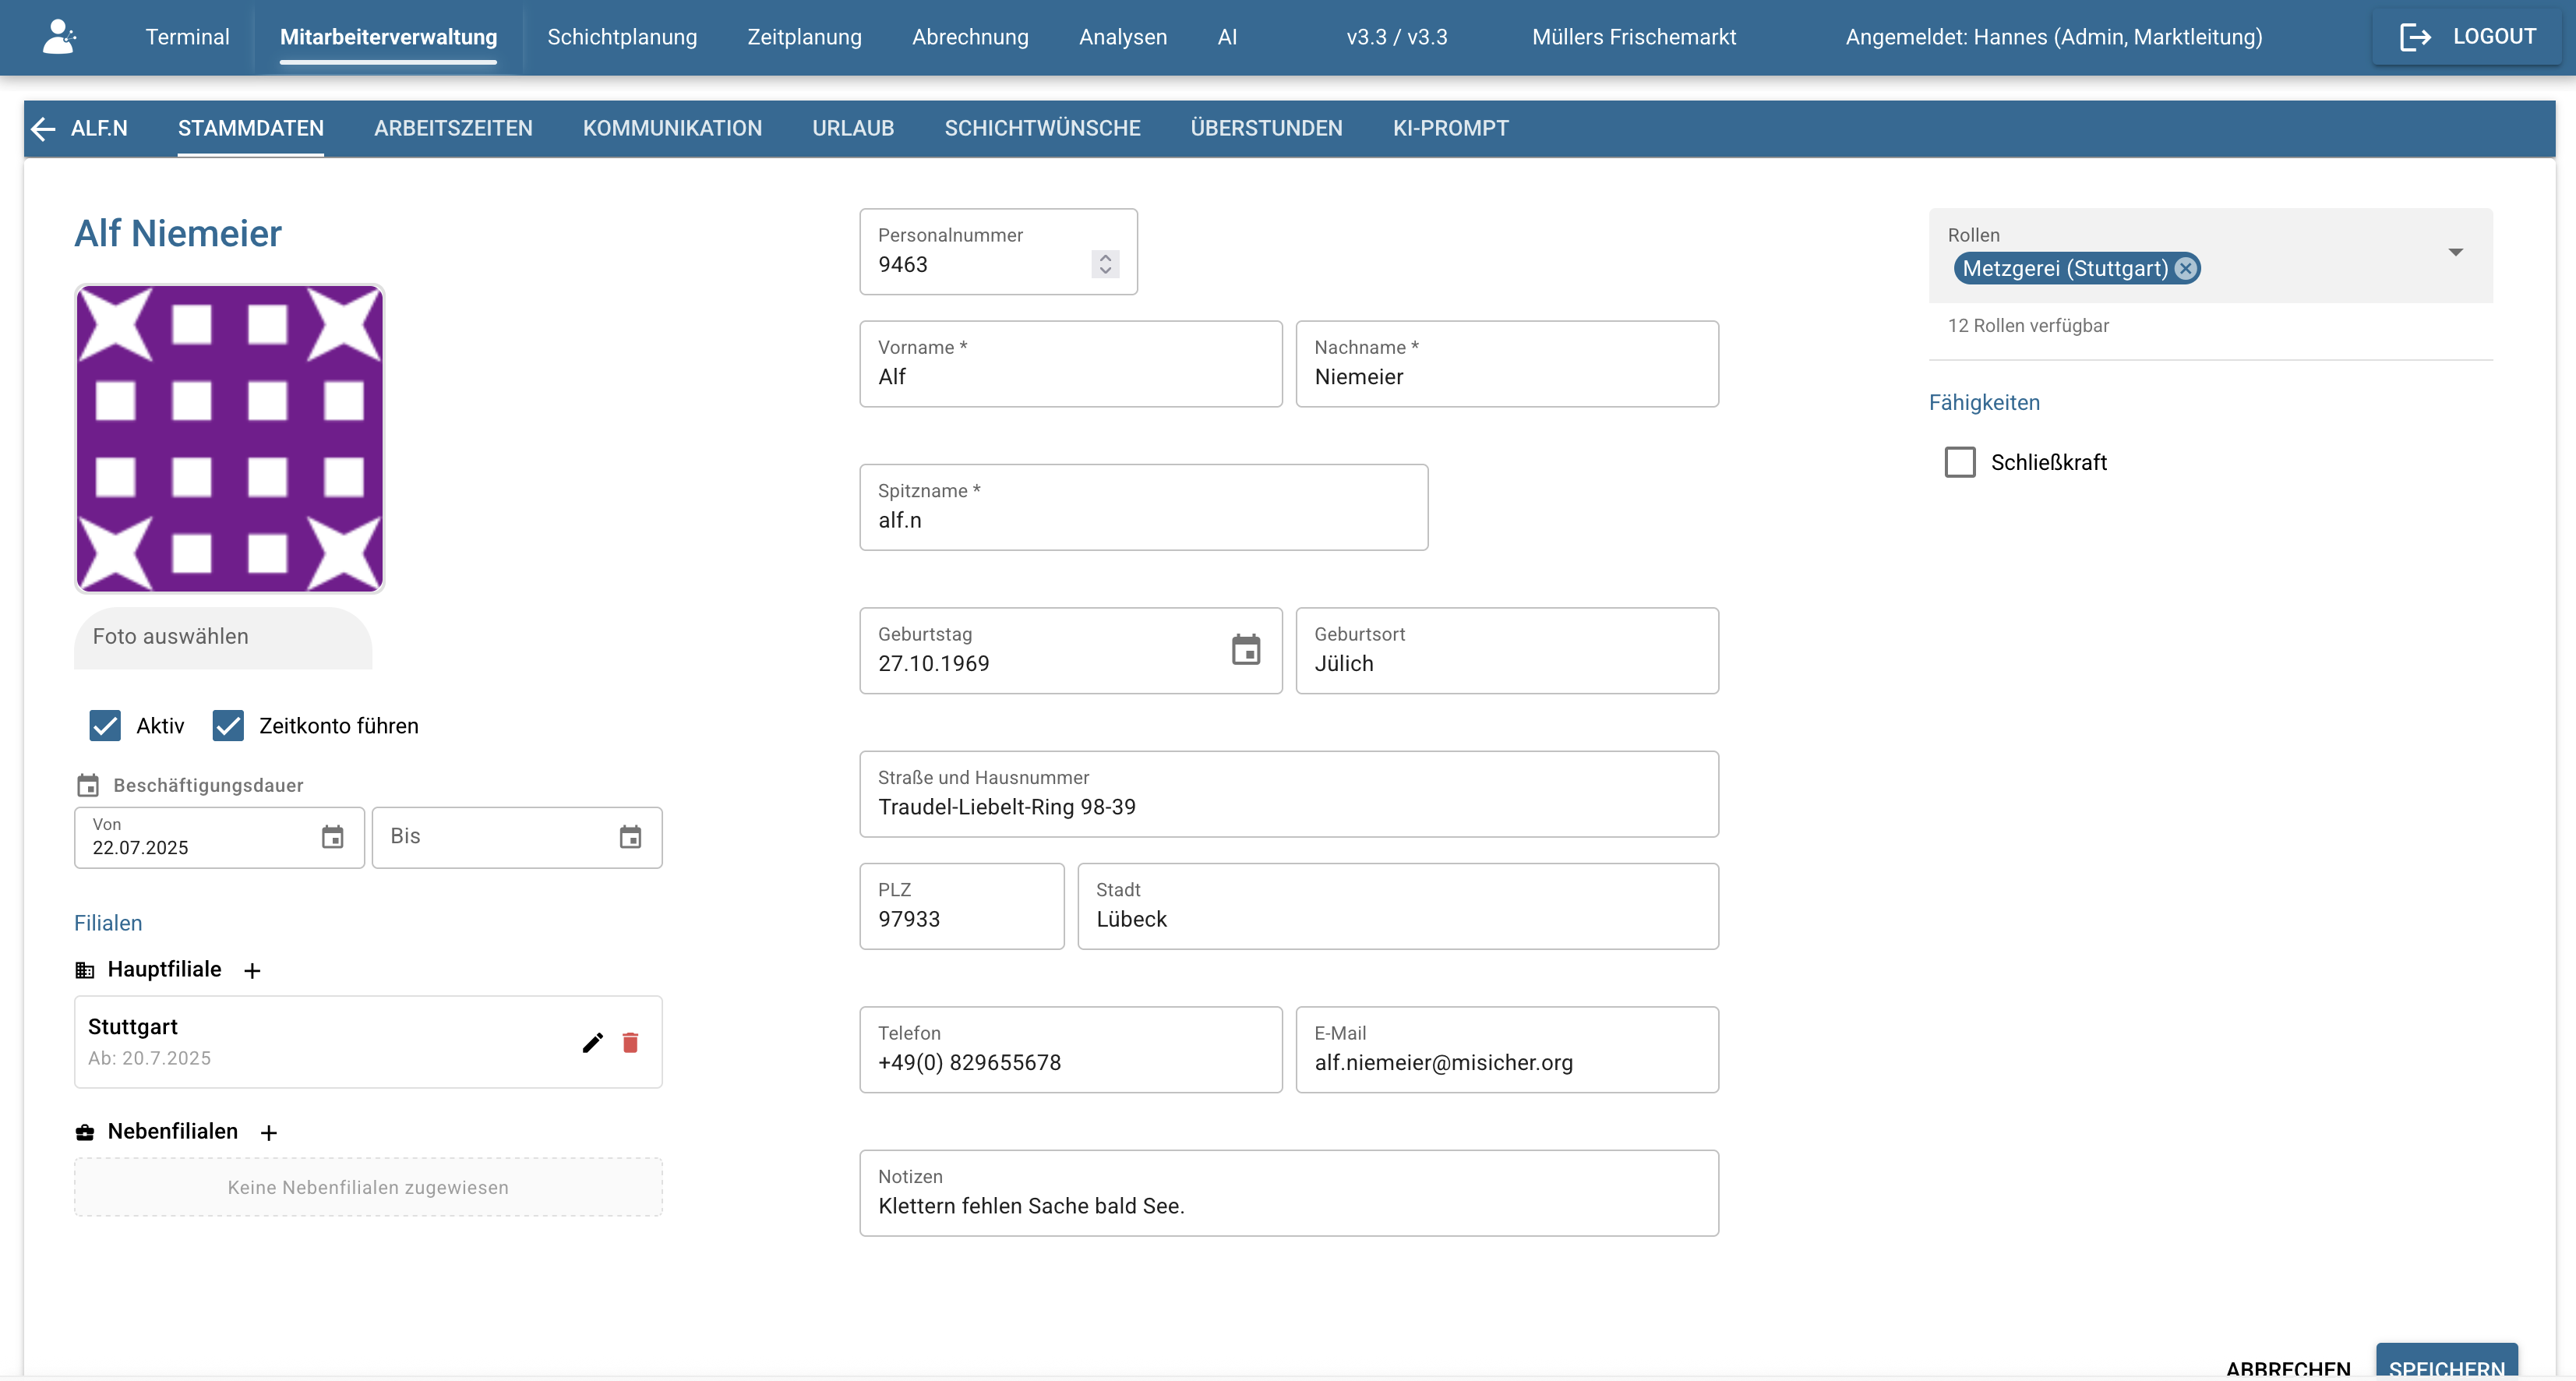
Task: Click the user profile icon top left
Action: [x=58, y=36]
